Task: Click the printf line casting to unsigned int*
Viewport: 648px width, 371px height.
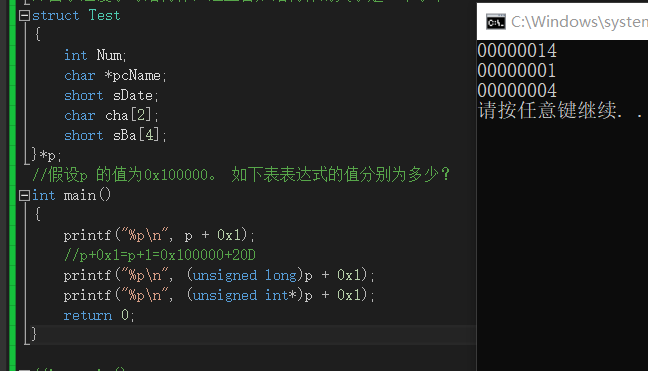Action: tap(219, 295)
